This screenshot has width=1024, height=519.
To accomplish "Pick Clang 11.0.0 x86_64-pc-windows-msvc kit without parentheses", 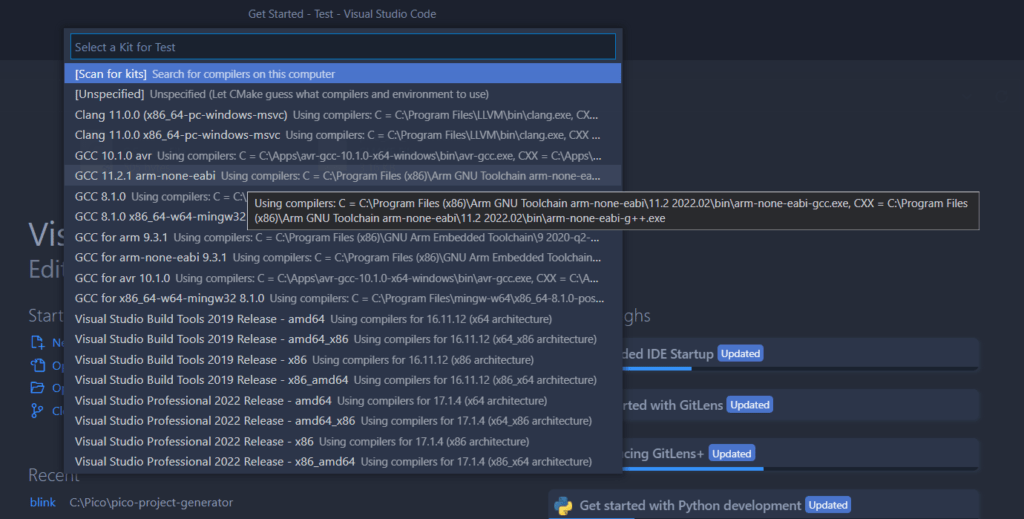I will coord(342,135).
